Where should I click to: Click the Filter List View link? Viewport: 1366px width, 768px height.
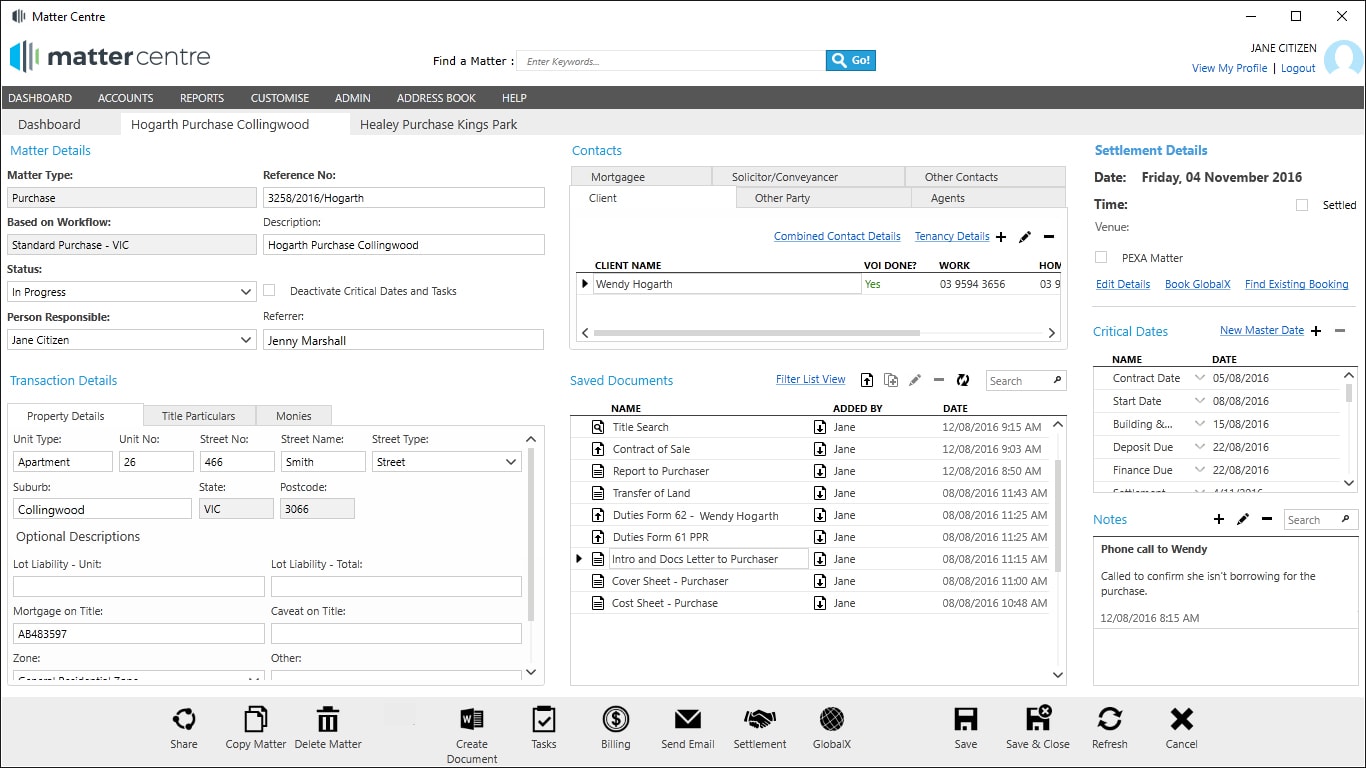[x=811, y=379]
